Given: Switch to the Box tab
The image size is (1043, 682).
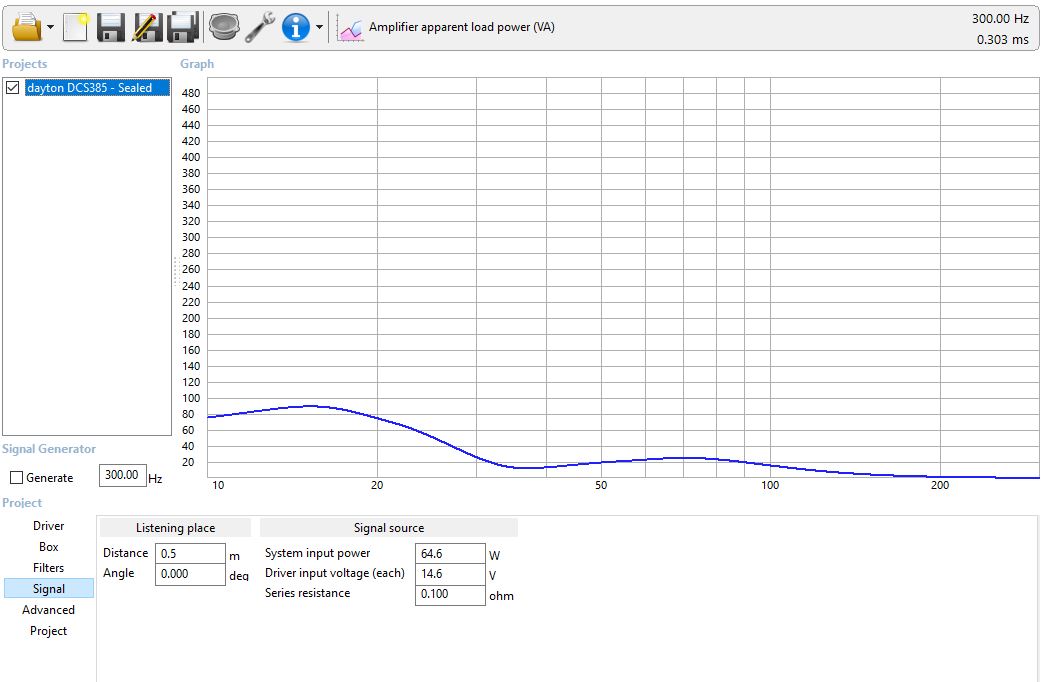Looking at the screenshot, I should pyautogui.click(x=49, y=547).
